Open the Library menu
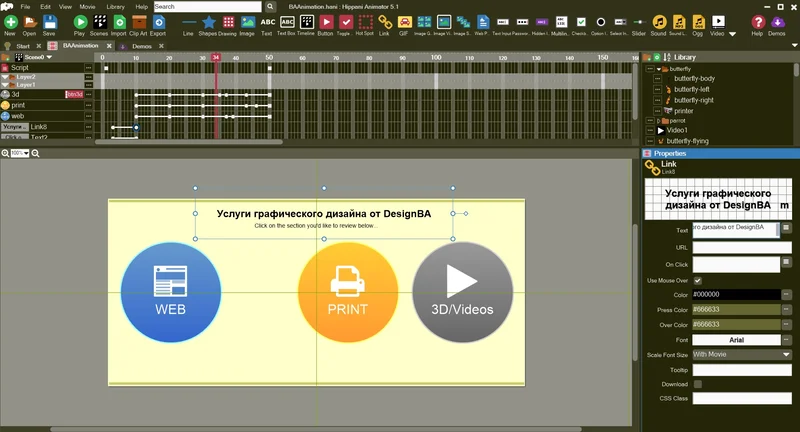 (115, 7)
